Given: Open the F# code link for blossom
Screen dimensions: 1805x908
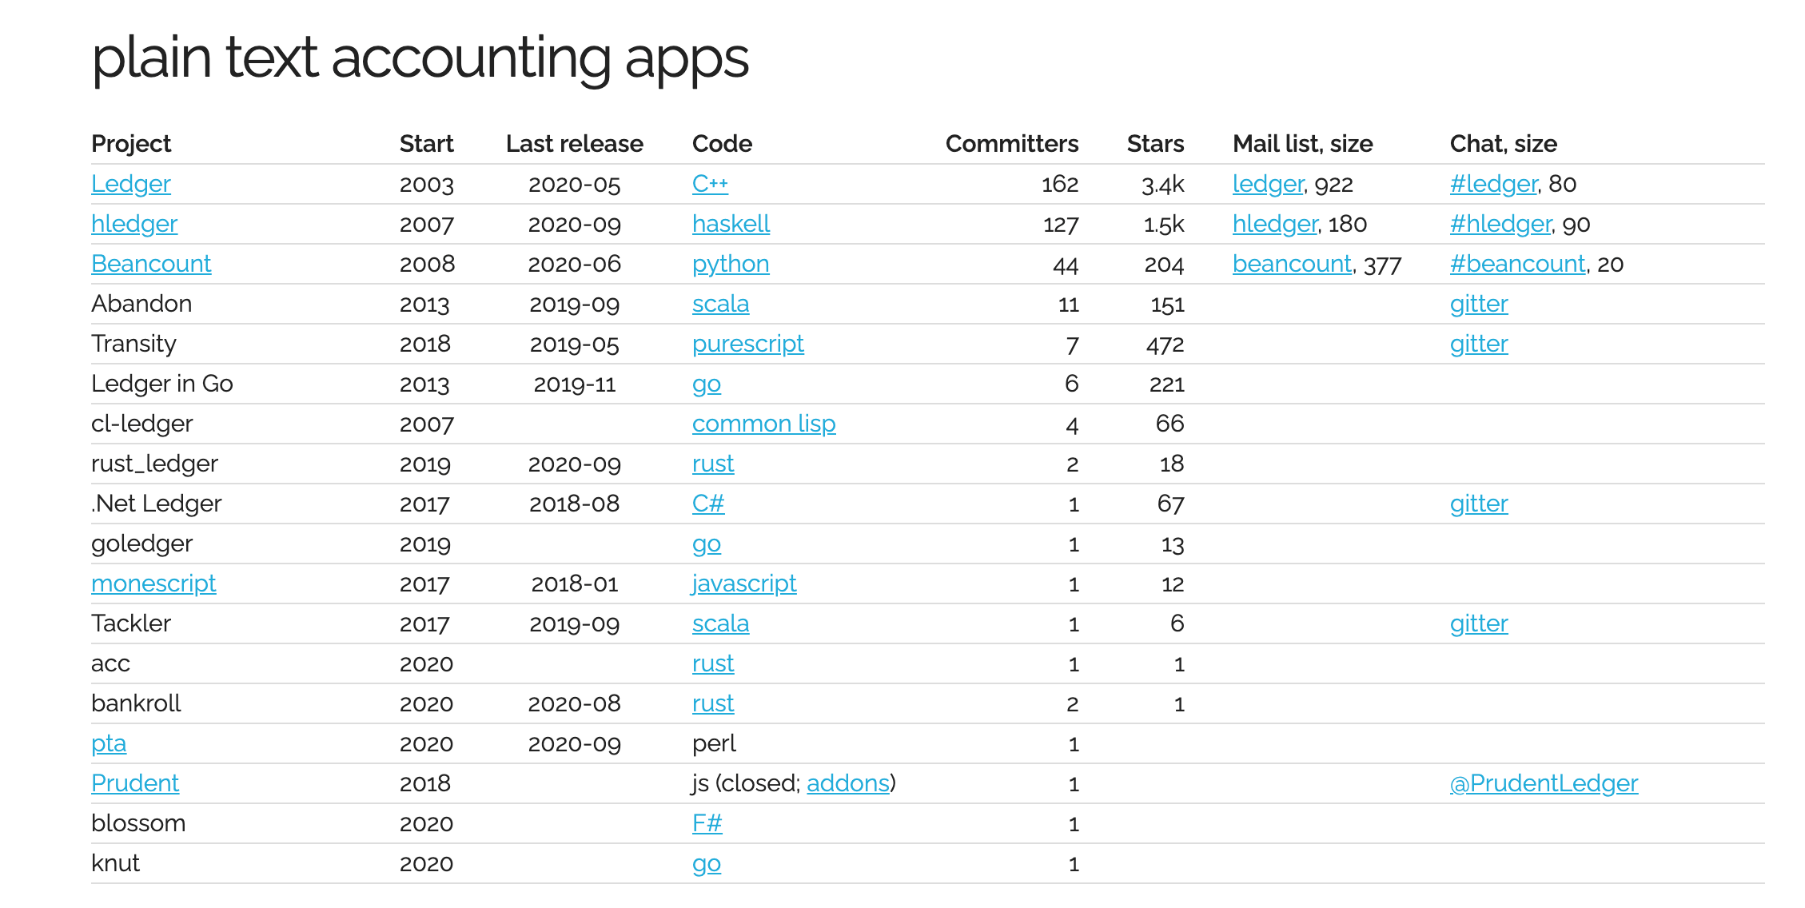Looking at the screenshot, I should click(x=707, y=824).
